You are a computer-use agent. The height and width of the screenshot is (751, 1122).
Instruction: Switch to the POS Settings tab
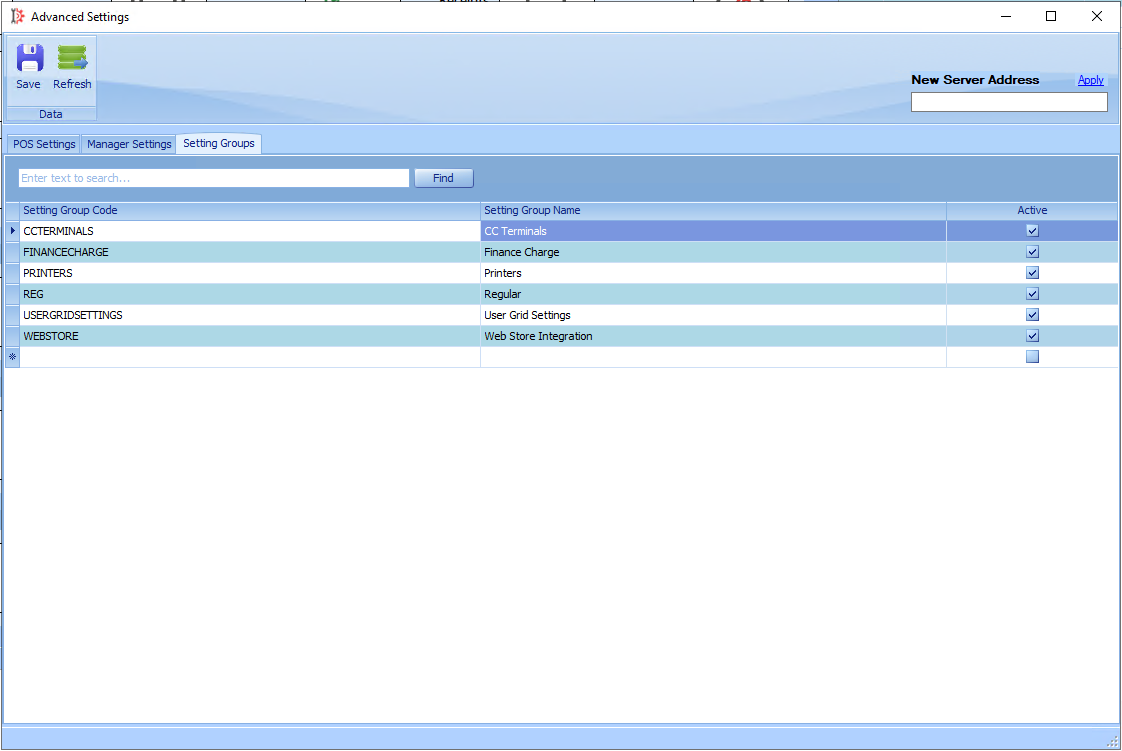click(x=44, y=144)
